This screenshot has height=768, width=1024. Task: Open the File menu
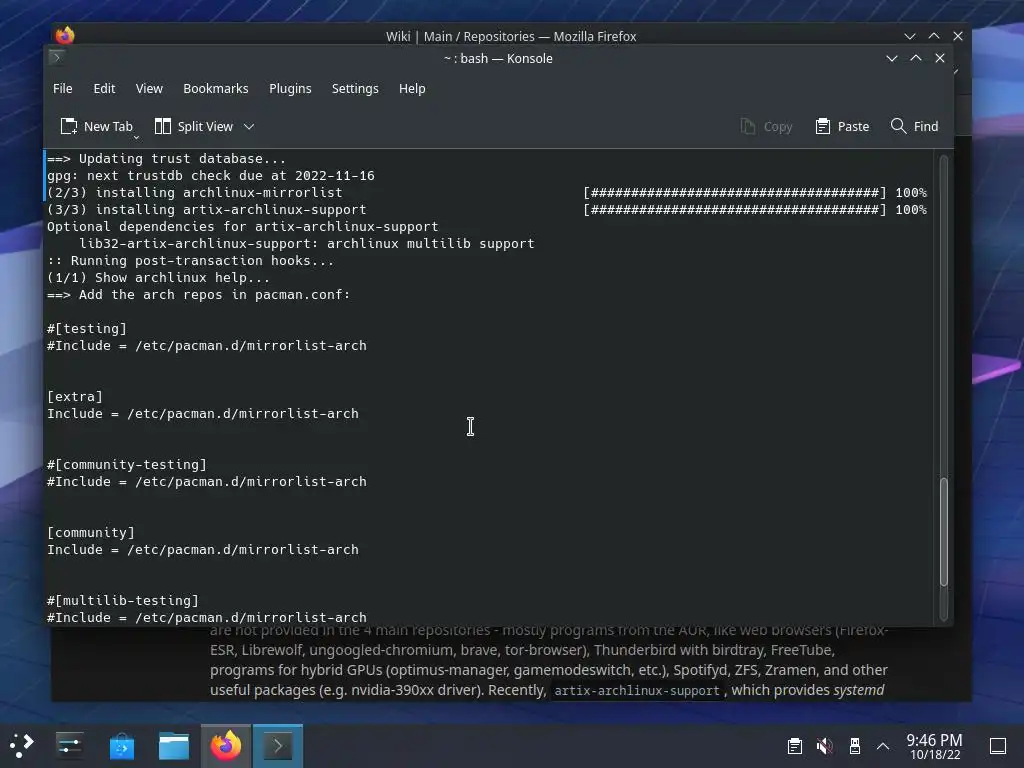pyautogui.click(x=63, y=88)
